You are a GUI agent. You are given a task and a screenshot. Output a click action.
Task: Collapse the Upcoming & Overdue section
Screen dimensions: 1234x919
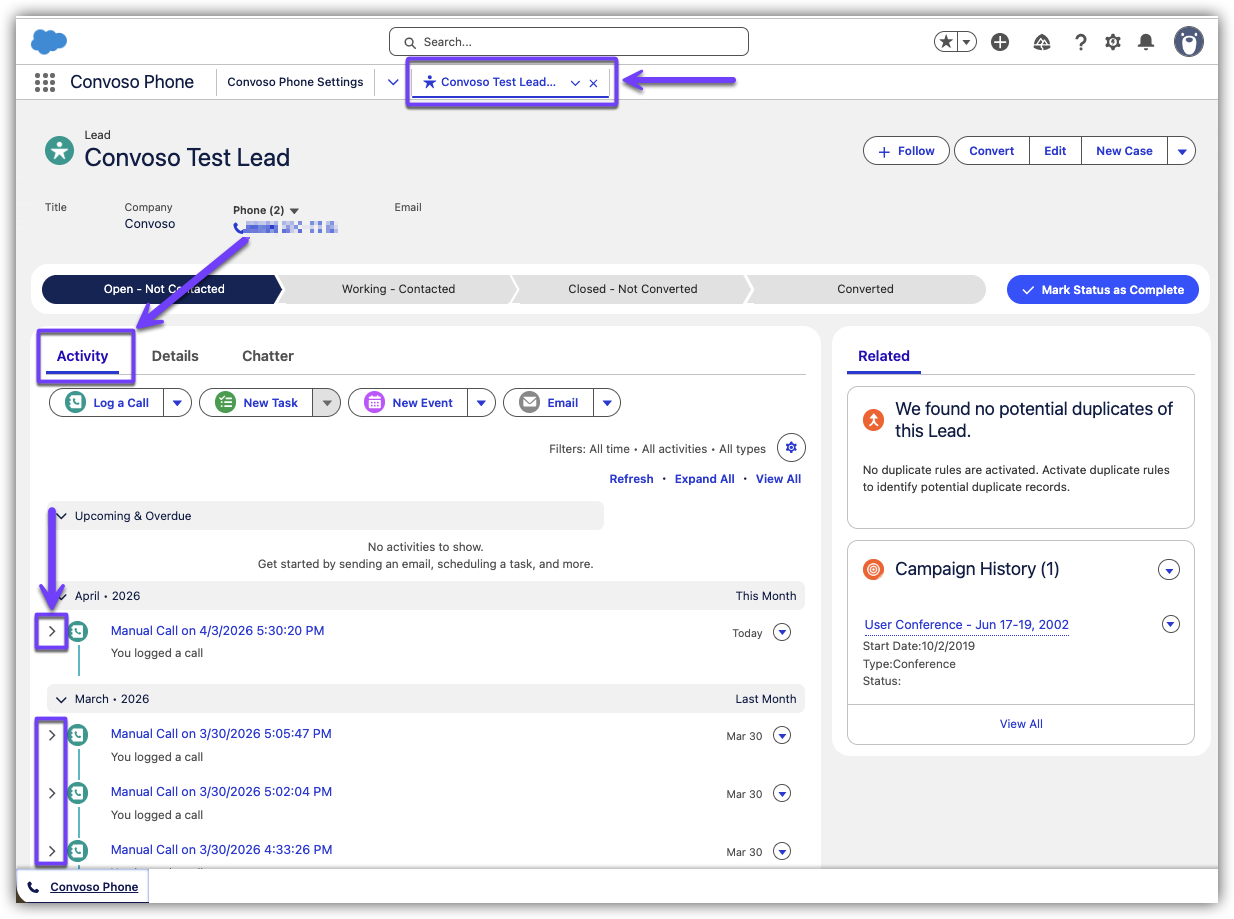[62, 516]
